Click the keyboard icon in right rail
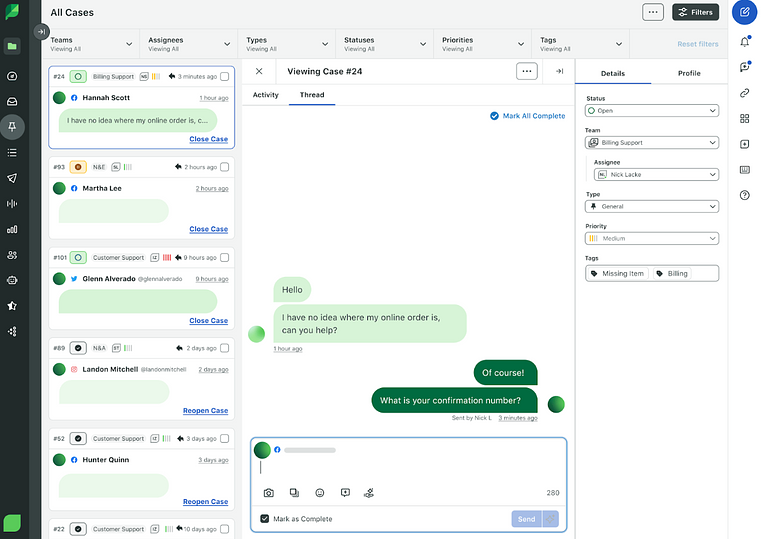Image resolution: width=774 pixels, height=539 pixels. pyautogui.click(x=744, y=170)
